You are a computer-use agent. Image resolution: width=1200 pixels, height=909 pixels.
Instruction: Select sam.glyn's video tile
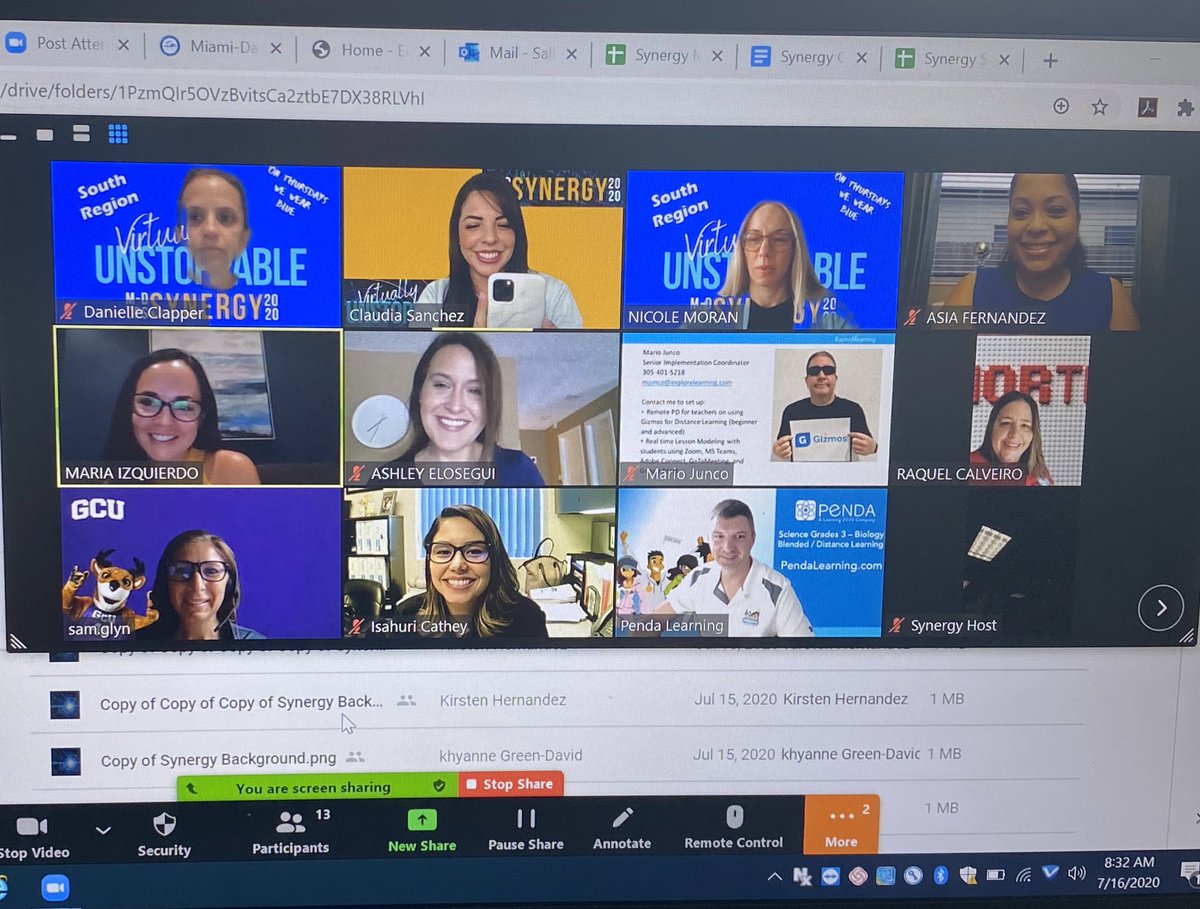201,564
